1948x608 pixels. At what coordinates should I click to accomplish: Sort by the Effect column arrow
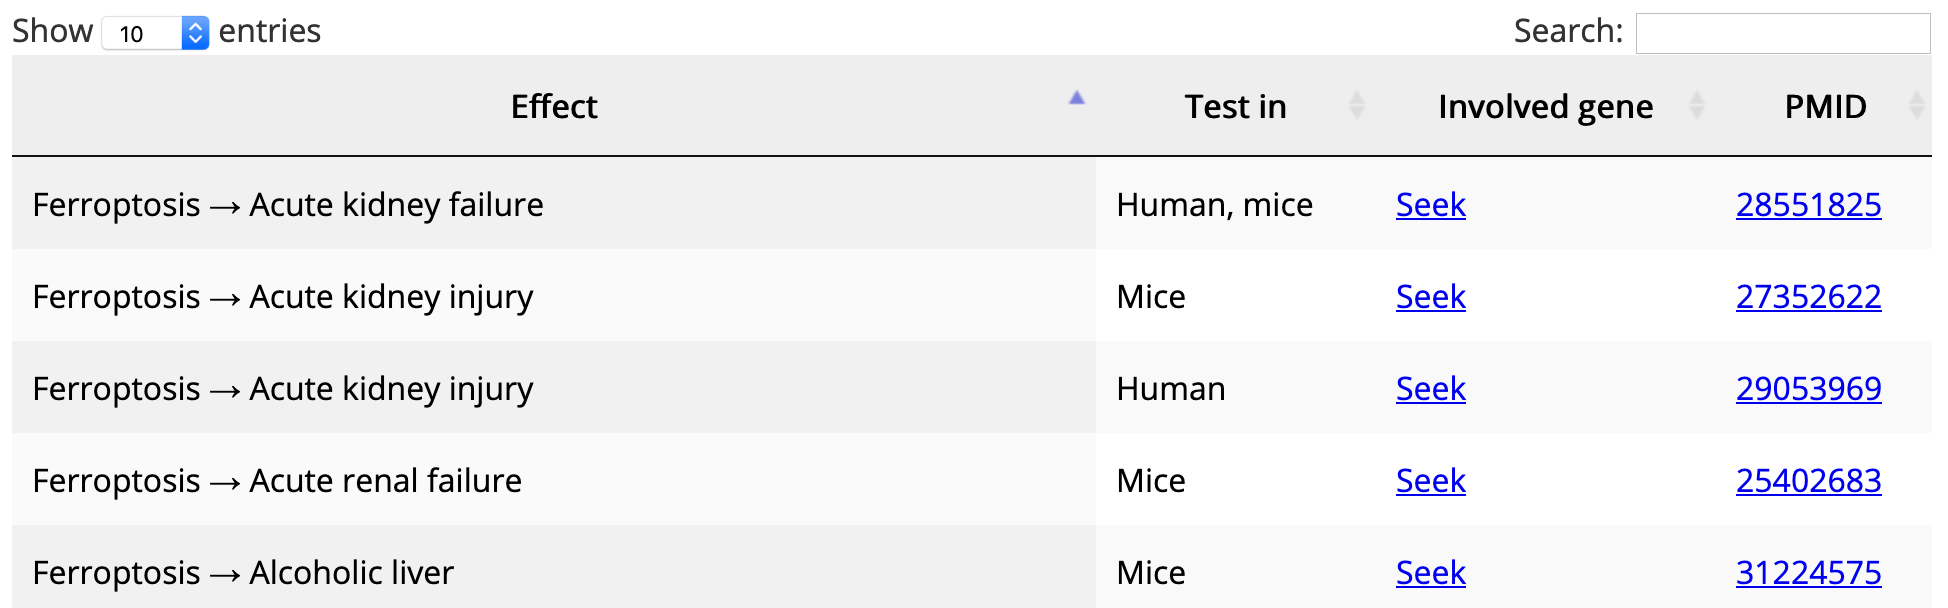tap(1077, 98)
